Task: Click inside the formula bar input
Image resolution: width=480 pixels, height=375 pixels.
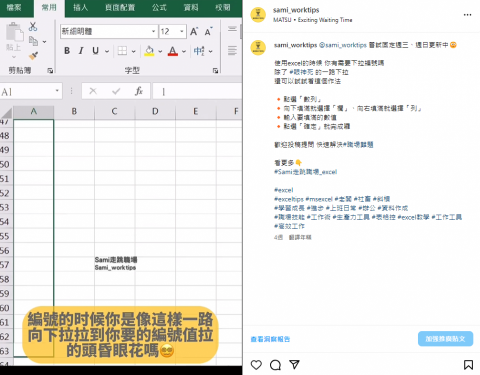Action: pyautogui.click(x=197, y=91)
